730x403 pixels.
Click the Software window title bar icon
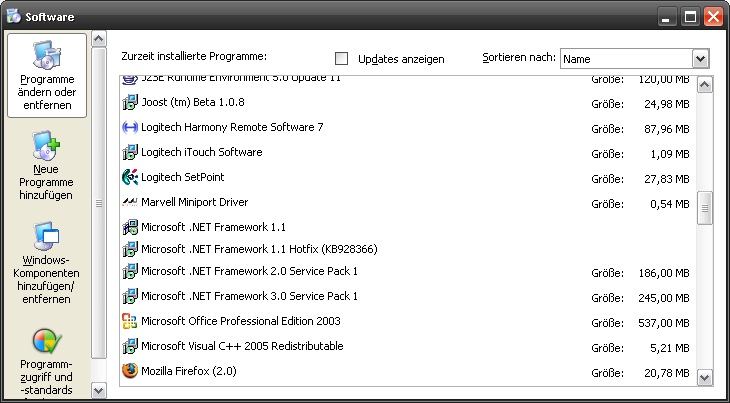tap(14, 16)
